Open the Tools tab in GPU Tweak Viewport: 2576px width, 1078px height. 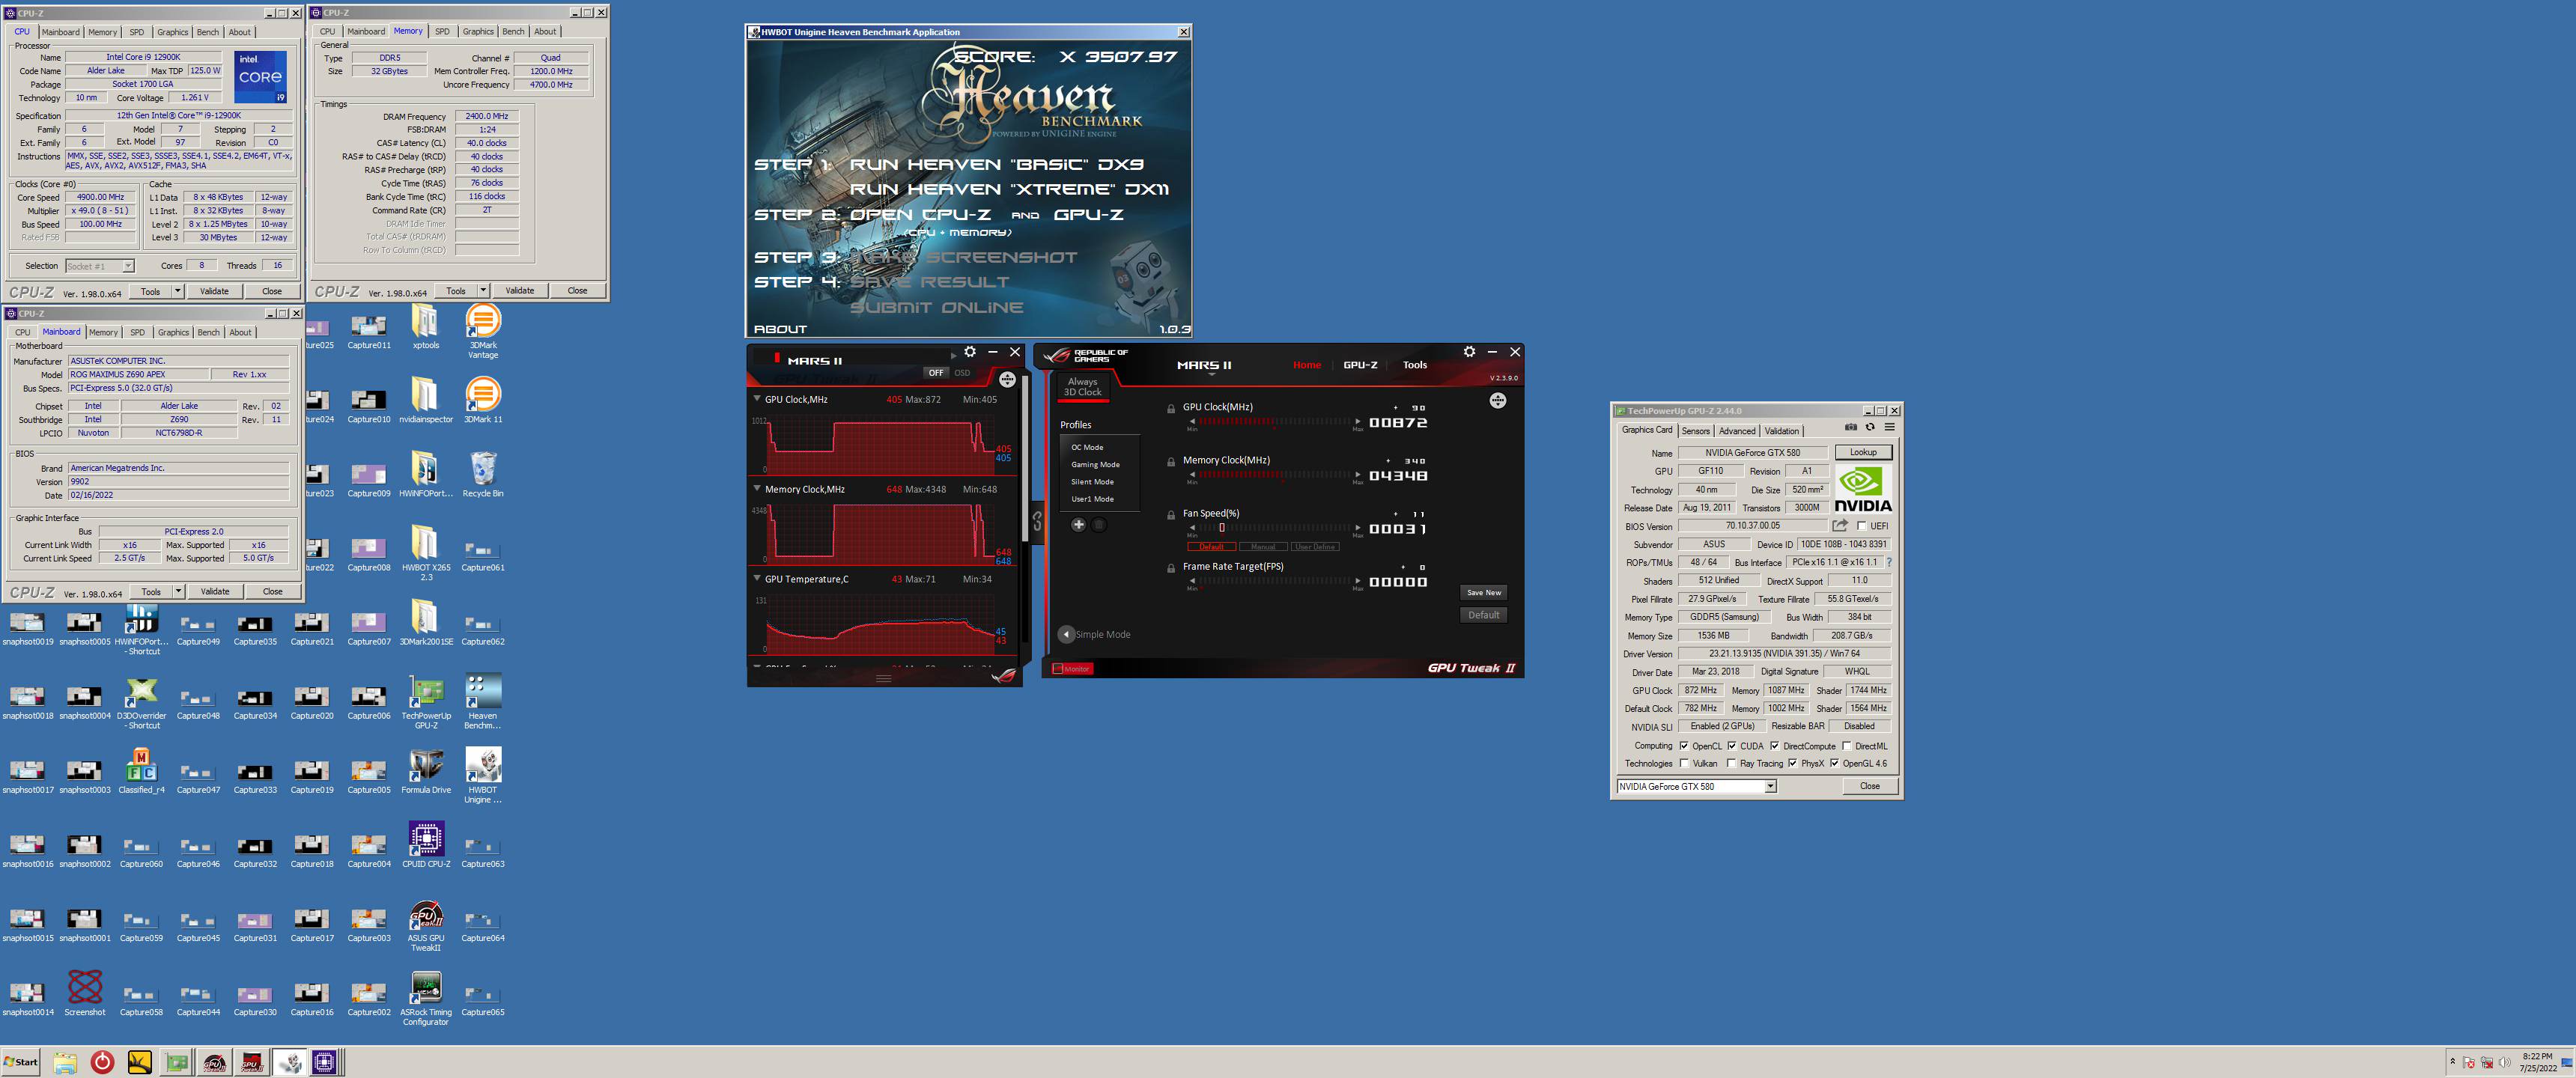1414,365
